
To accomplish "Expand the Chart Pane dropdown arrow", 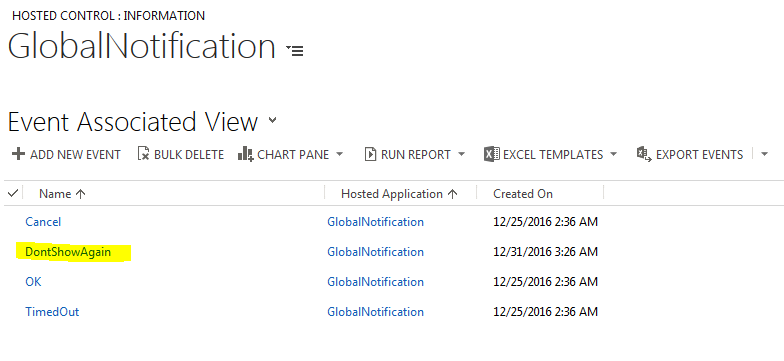I will (x=340, y=154).
